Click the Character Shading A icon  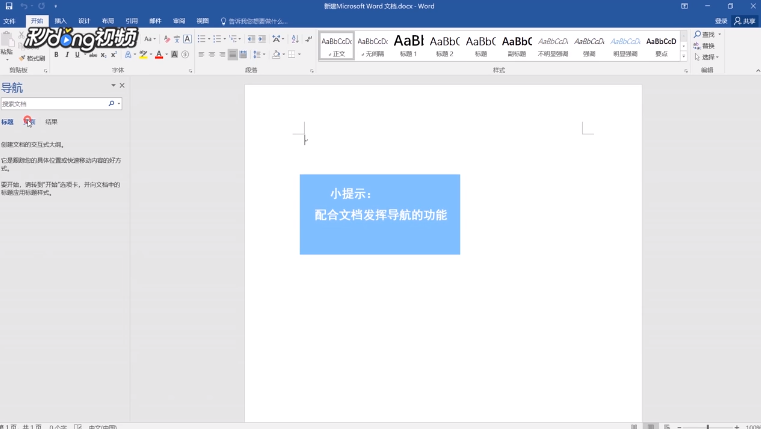pyautogui.click(x=175, y=55)
